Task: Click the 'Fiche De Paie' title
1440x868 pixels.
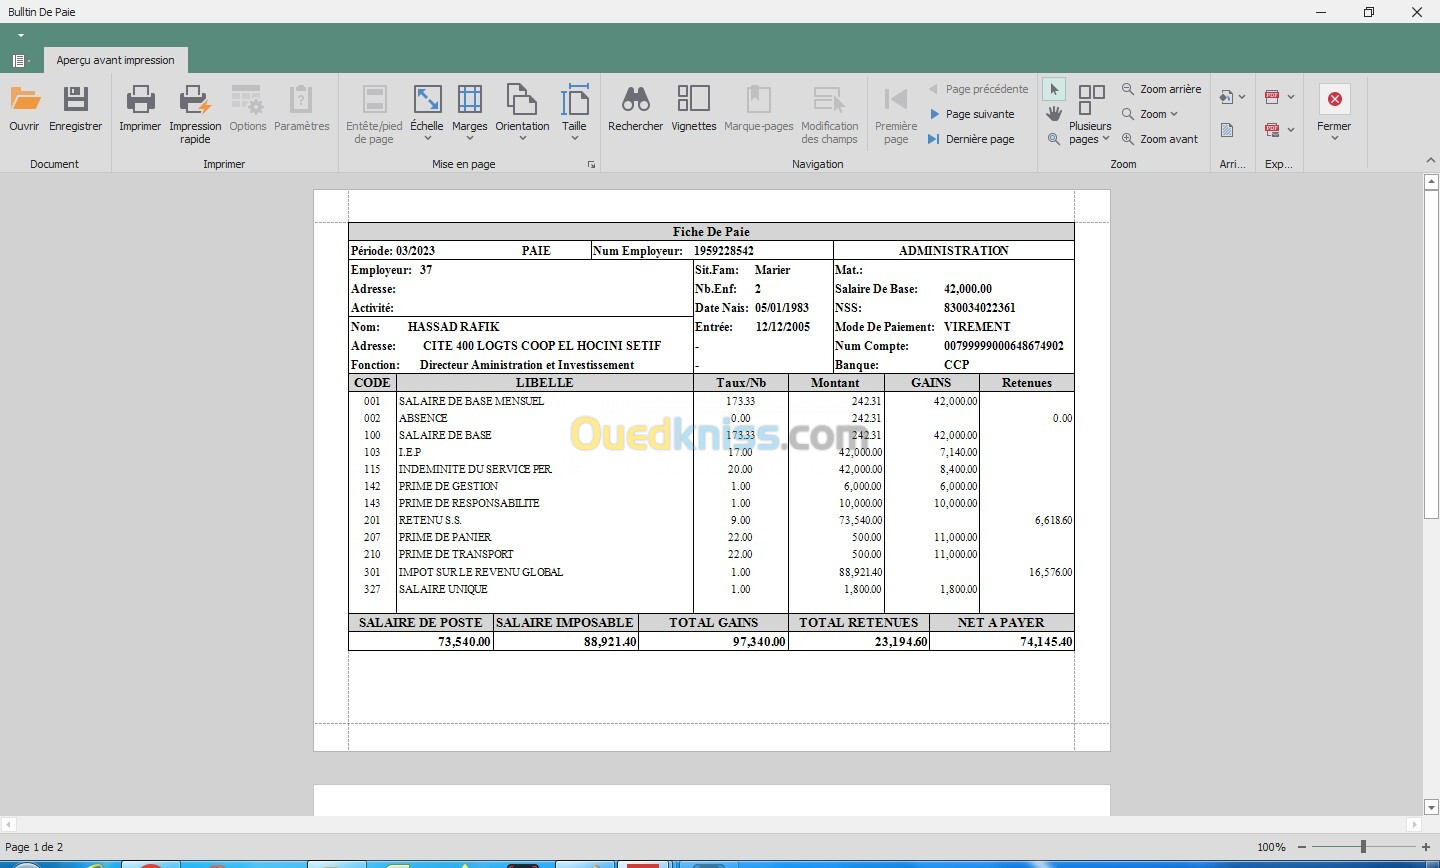Action: pos(711,232)
